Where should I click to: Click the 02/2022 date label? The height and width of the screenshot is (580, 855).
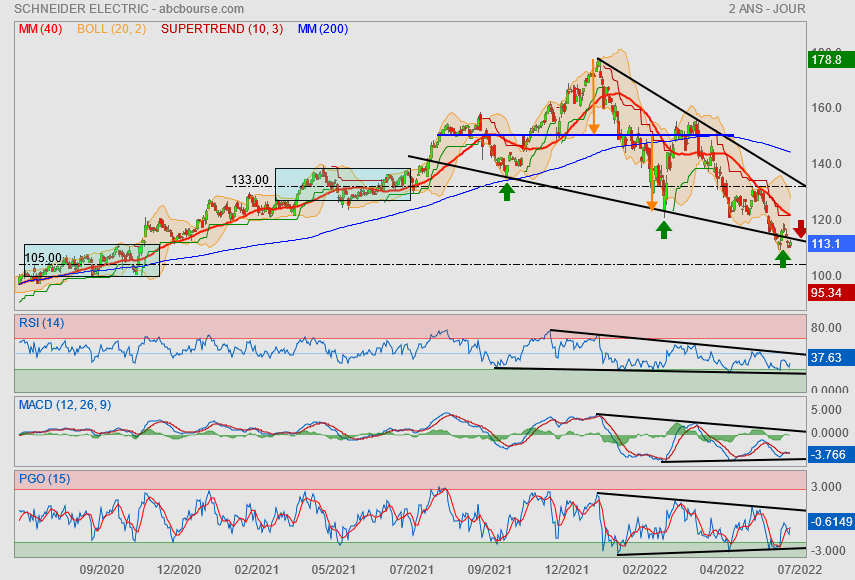click(x=645, y=570)
